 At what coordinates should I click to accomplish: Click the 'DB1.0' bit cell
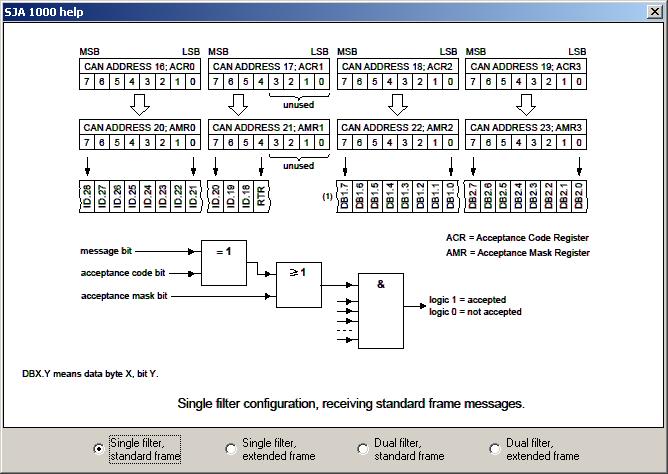[451, 196]
